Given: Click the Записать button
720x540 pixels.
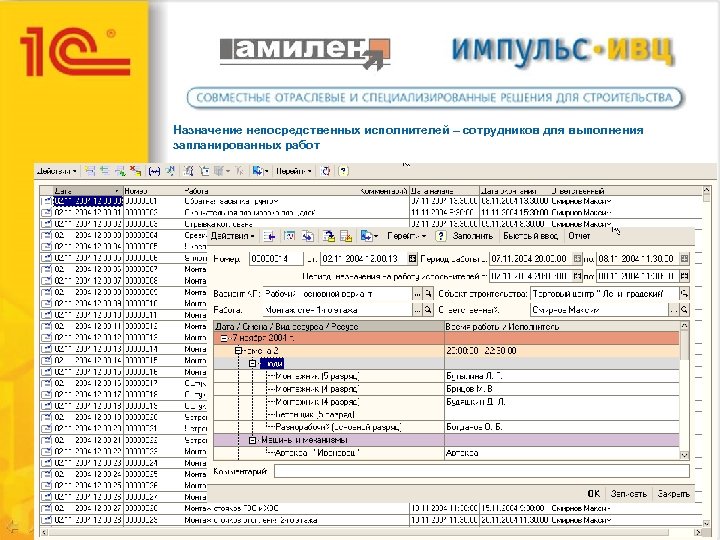Looking at the screenshot, I should (628, 494).
